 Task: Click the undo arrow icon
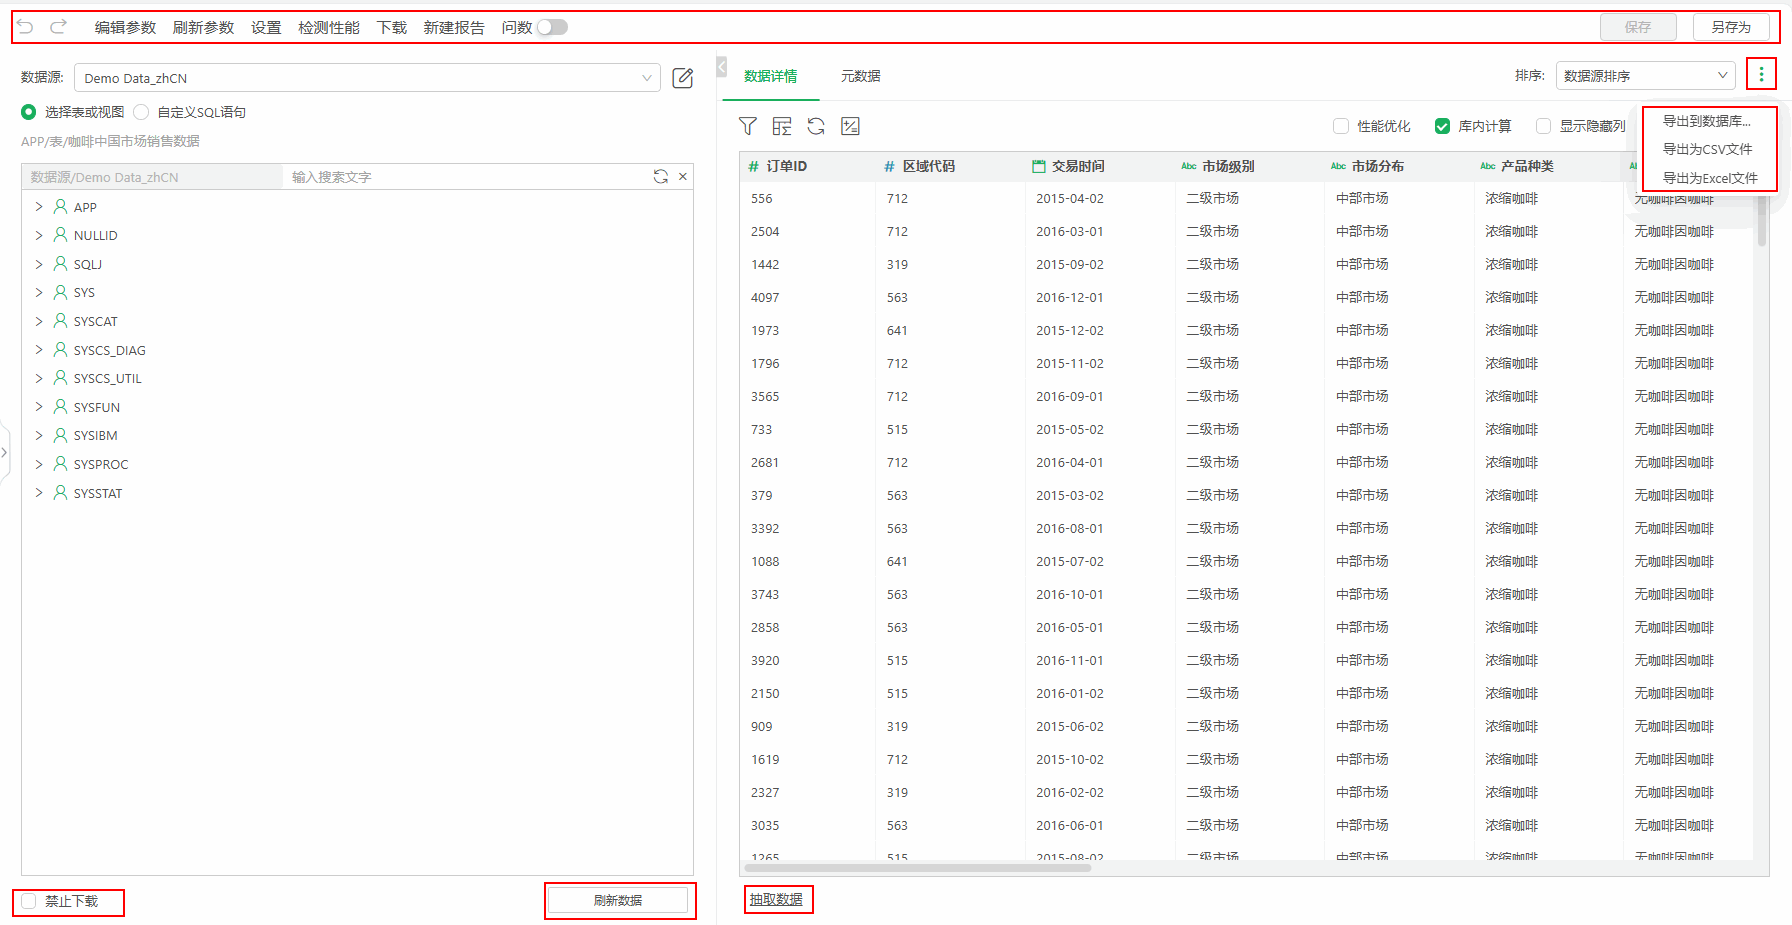tap(26, 27)
